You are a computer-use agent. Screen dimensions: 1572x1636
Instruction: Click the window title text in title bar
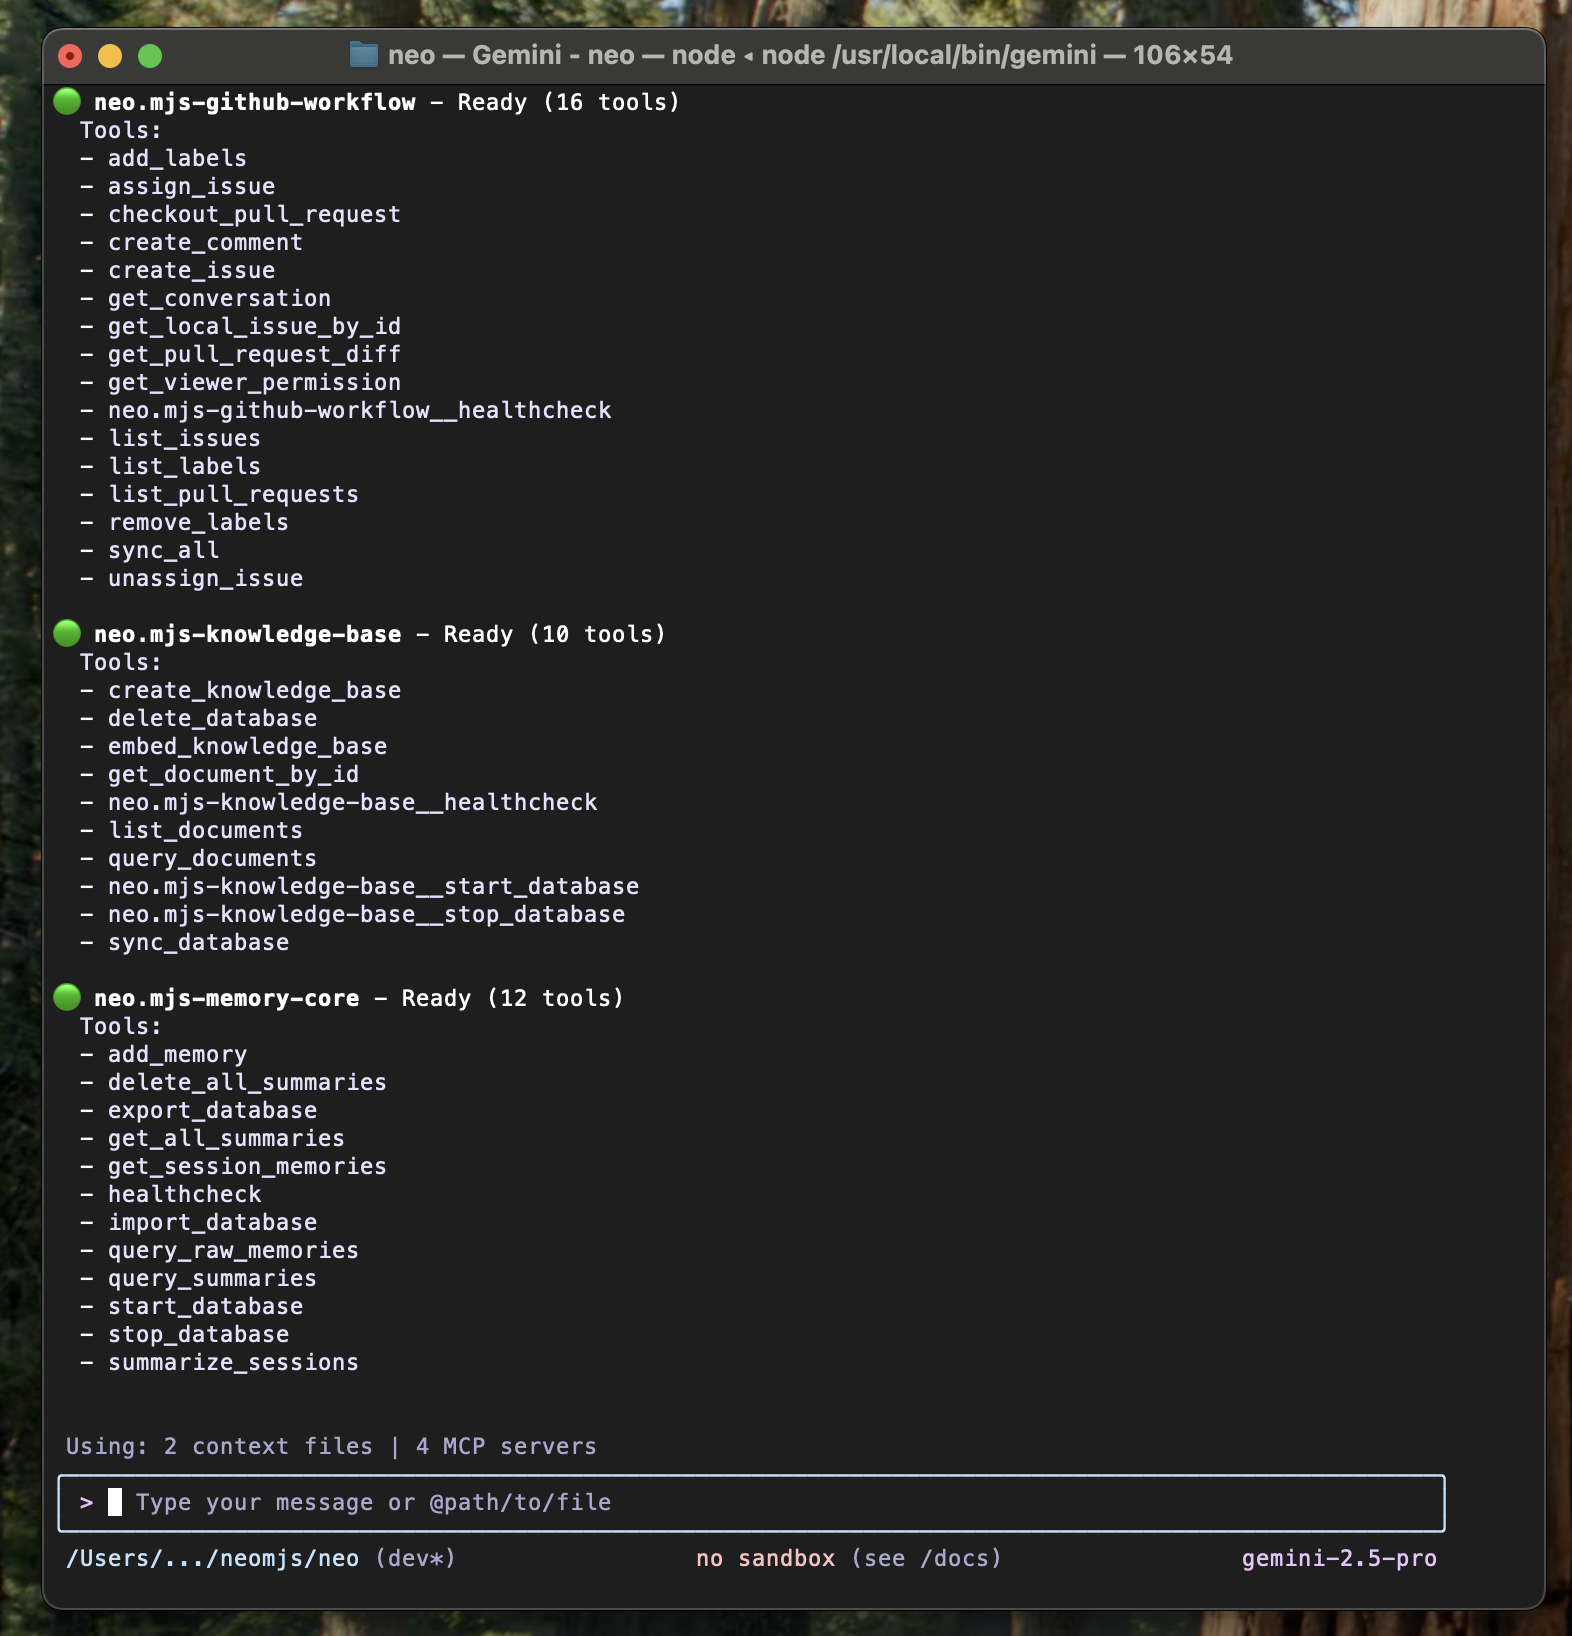click(810, 55)
